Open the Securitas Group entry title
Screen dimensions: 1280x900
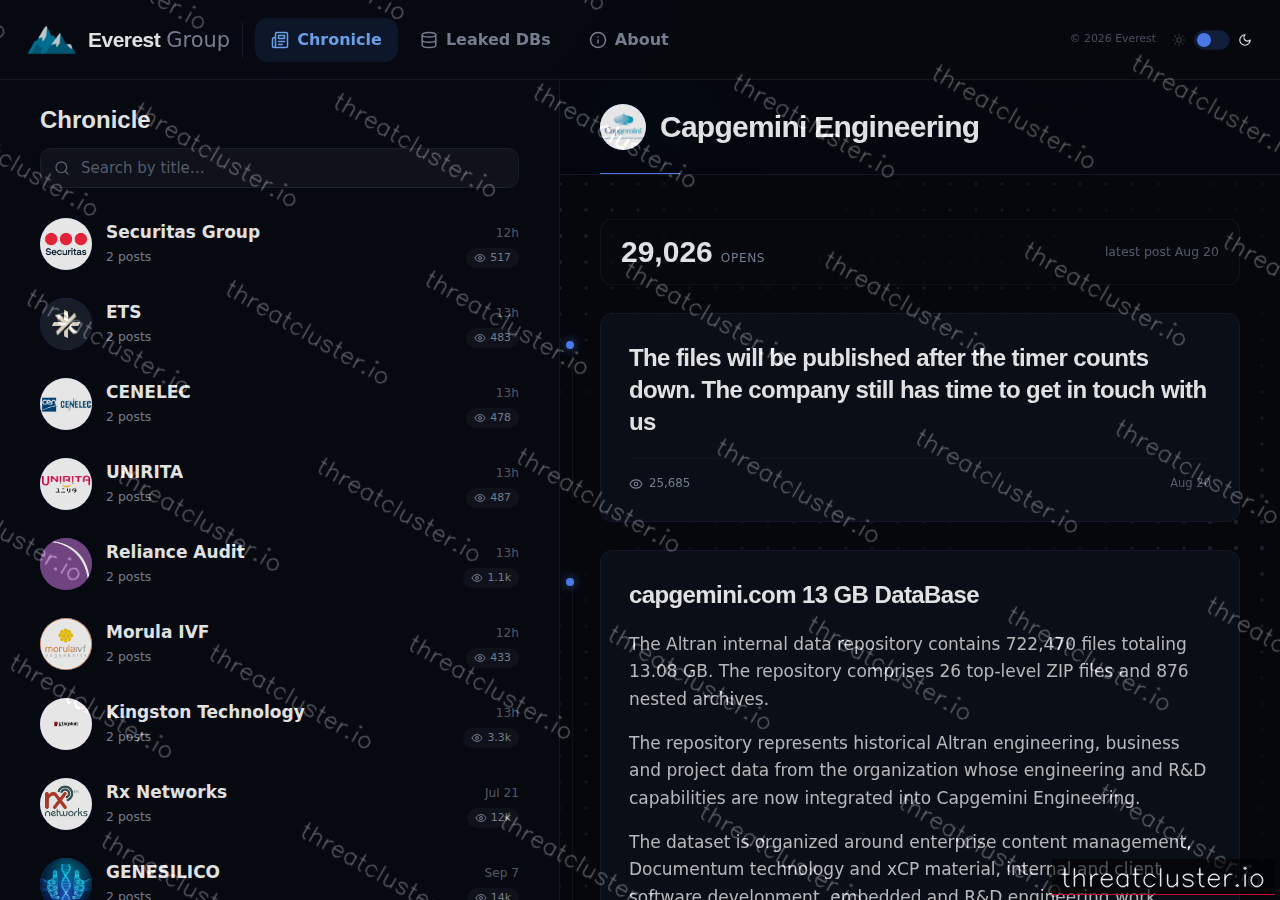pyautogui.click(x=183, y=232)
